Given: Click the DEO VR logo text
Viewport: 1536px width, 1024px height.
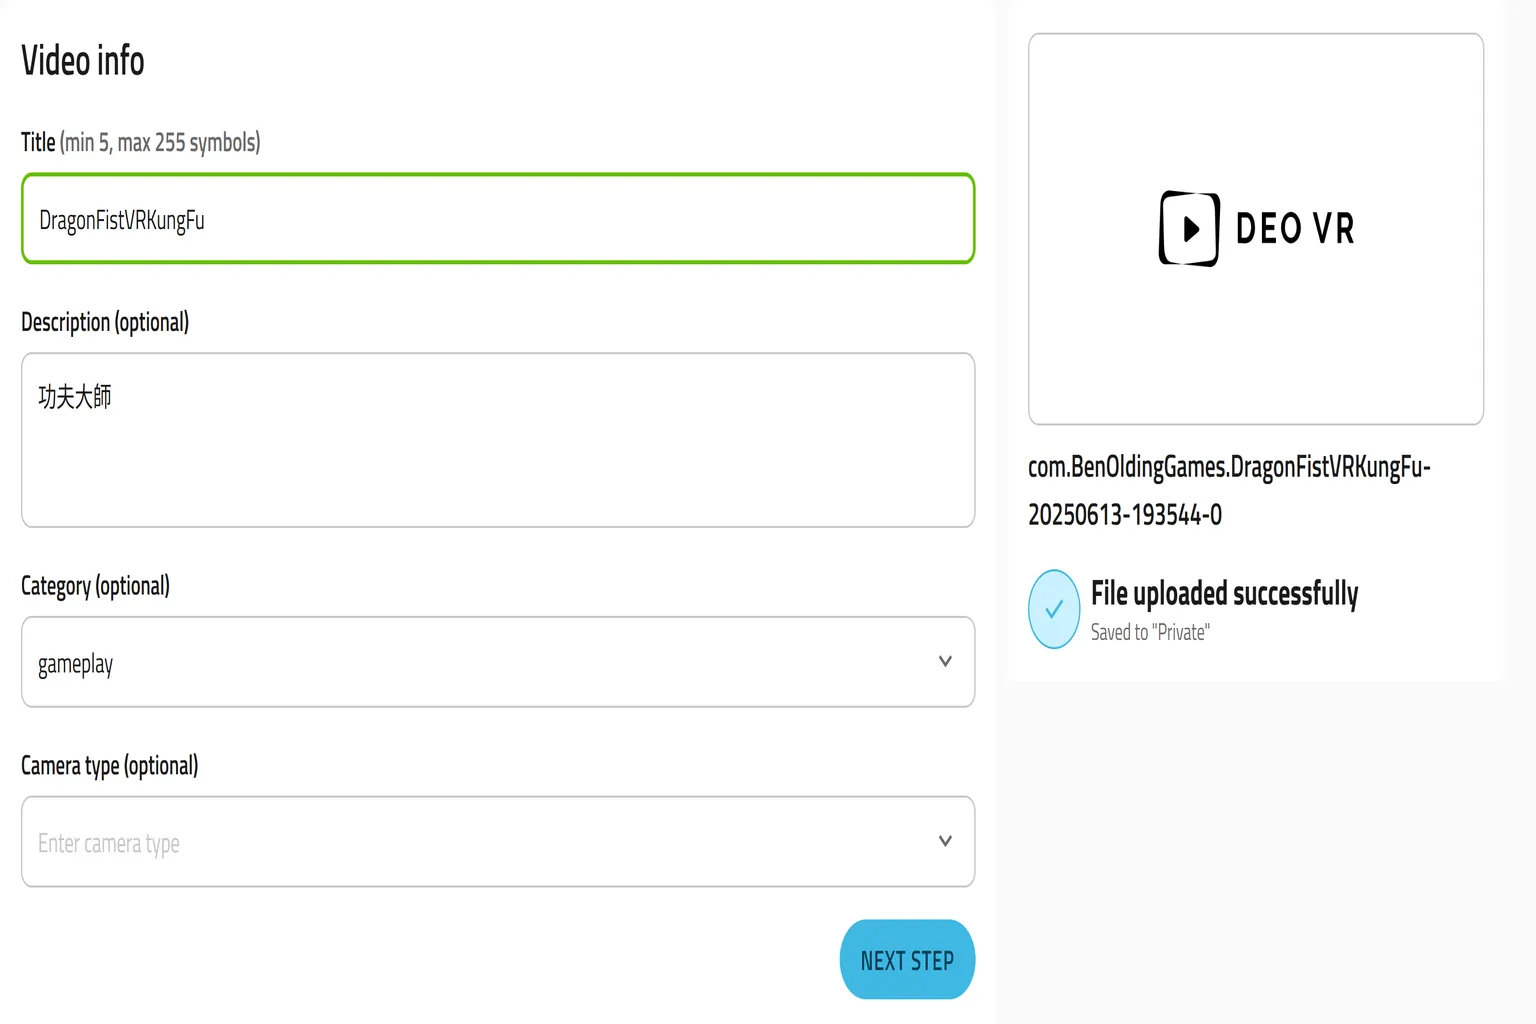Looking at the screenshot, I should [x=1295, y=229].
